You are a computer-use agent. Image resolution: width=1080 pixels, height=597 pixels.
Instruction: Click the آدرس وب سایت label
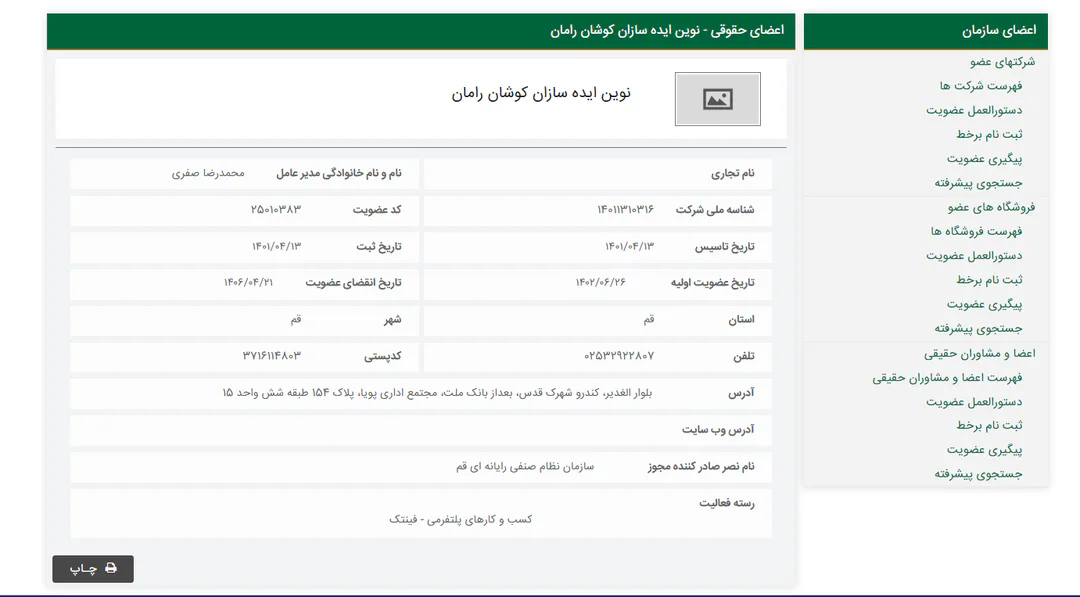[x=718, y=430]
